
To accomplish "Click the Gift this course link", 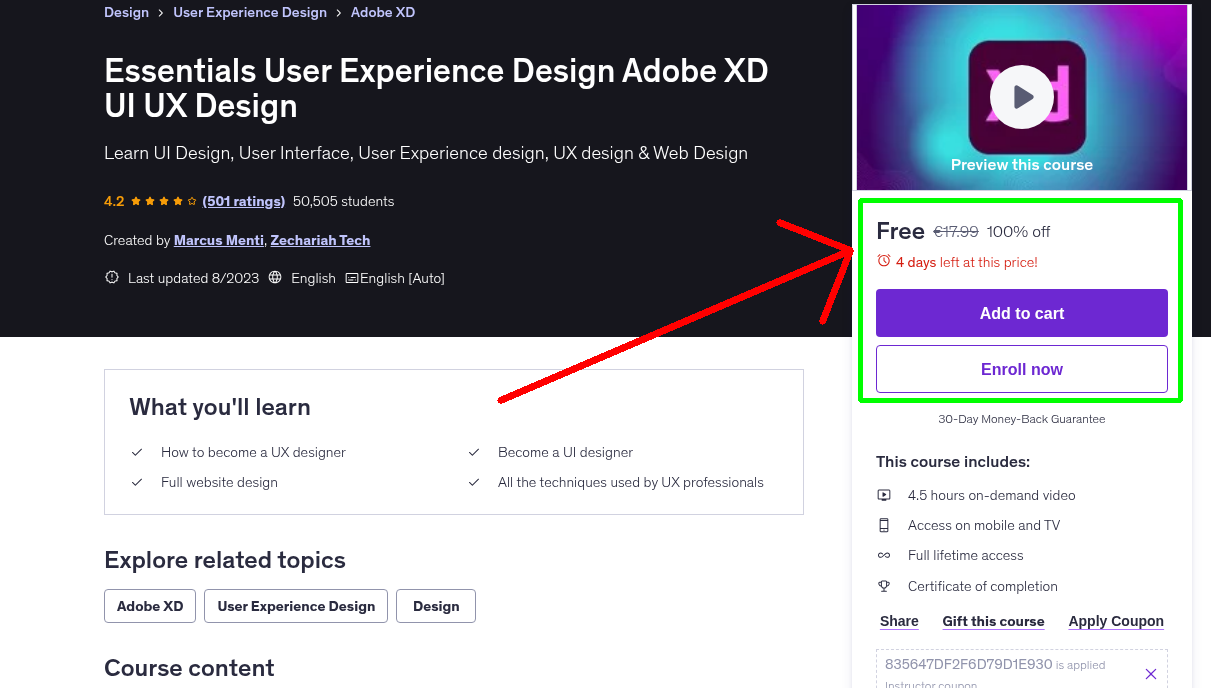I will [993, 620].
